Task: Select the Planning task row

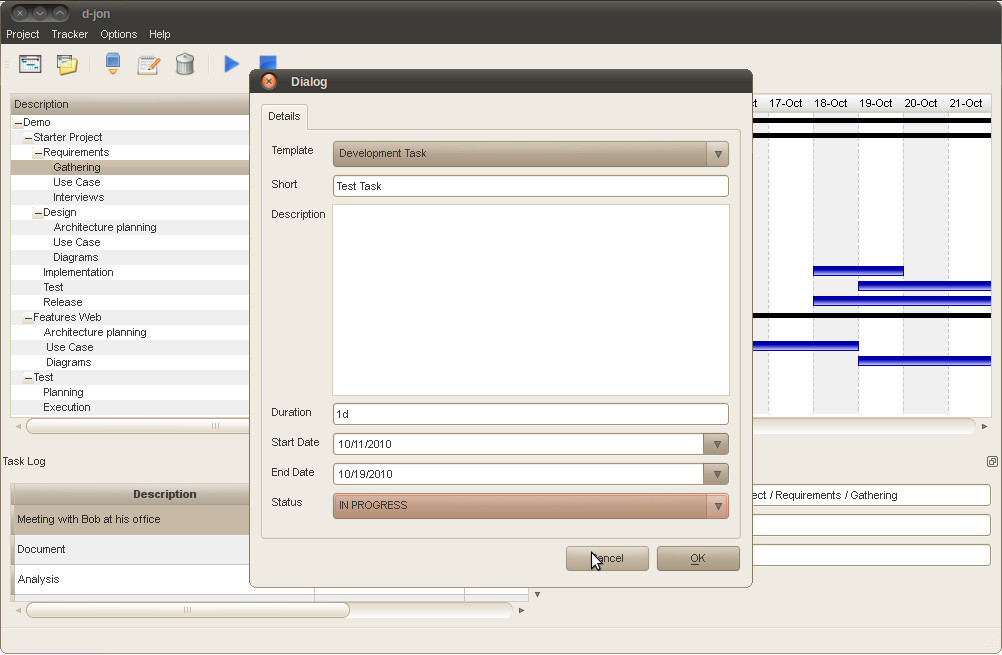Action: (130, 392)
